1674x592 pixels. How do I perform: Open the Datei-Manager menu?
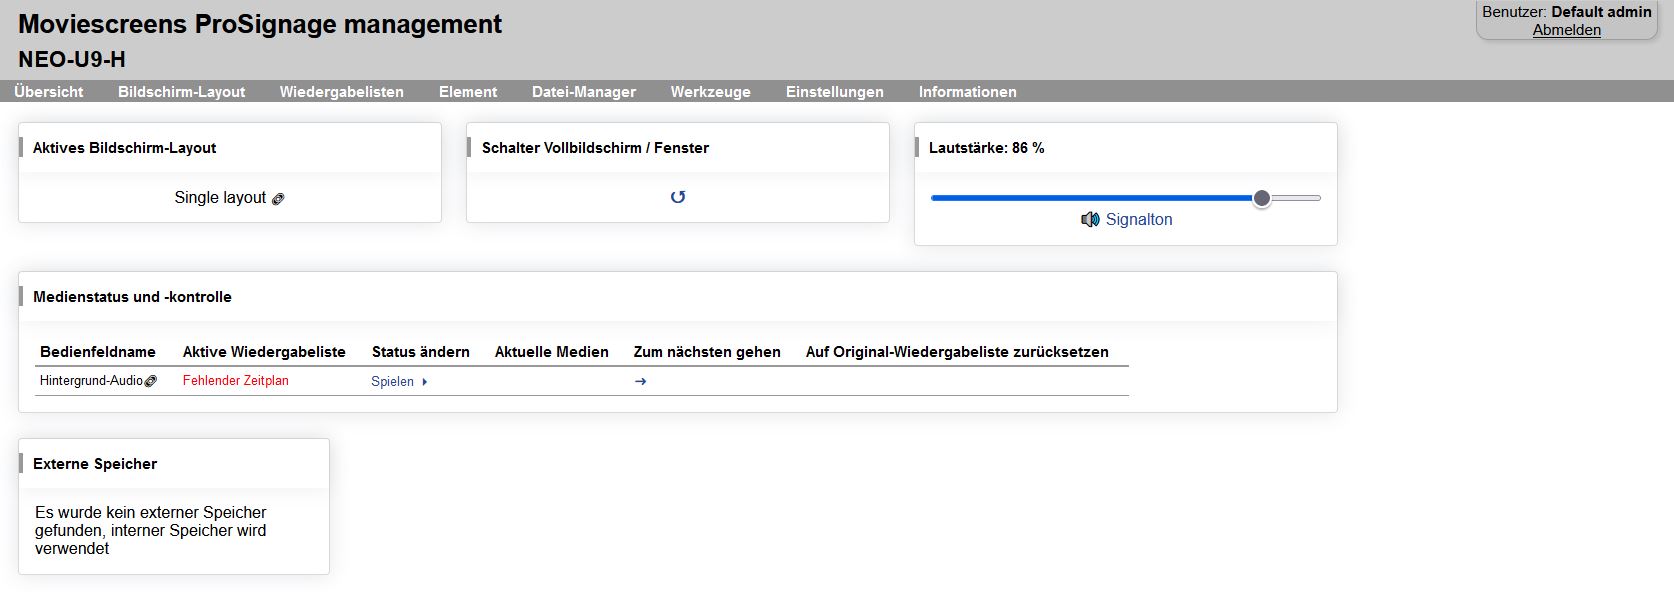(x=584, y=92)
